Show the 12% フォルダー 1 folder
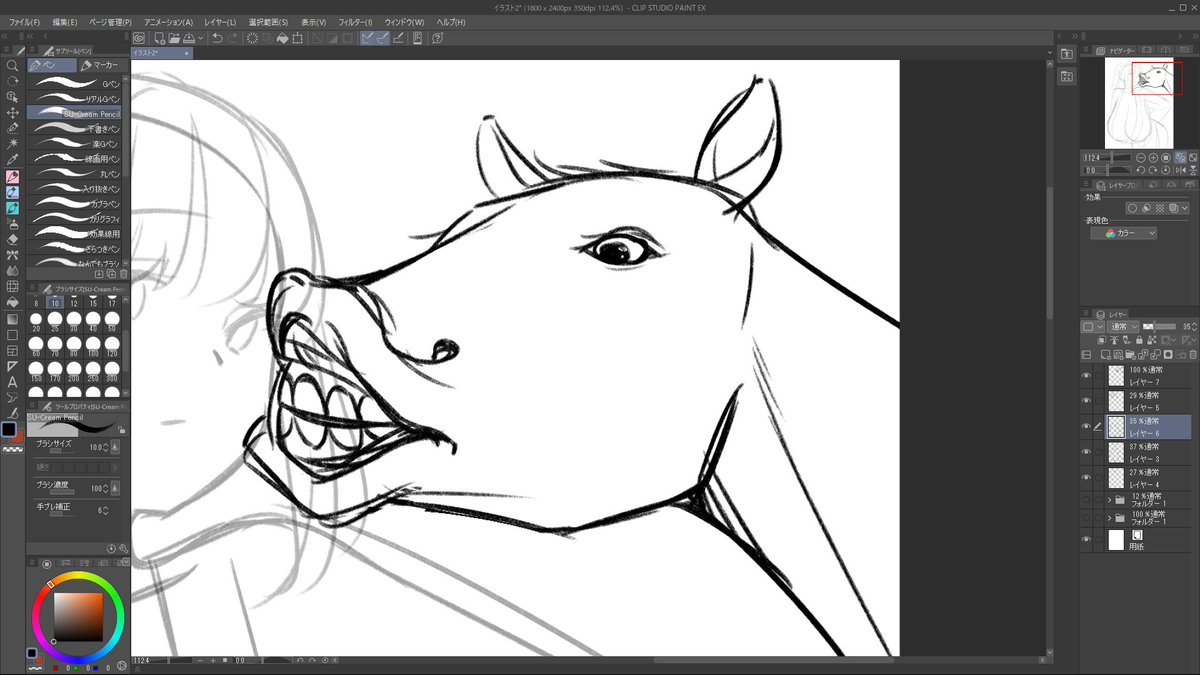Viewport: 1200px width, 675px height. 1087,499
